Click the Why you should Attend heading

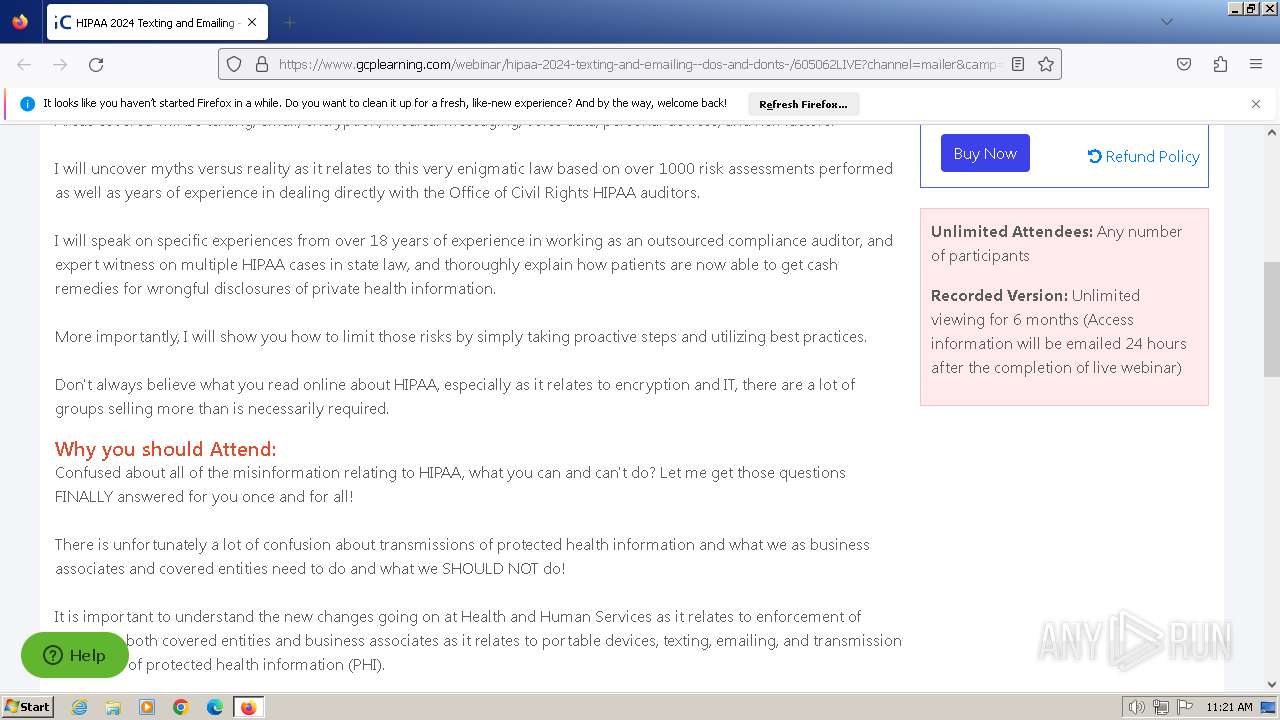pos(165,449)
